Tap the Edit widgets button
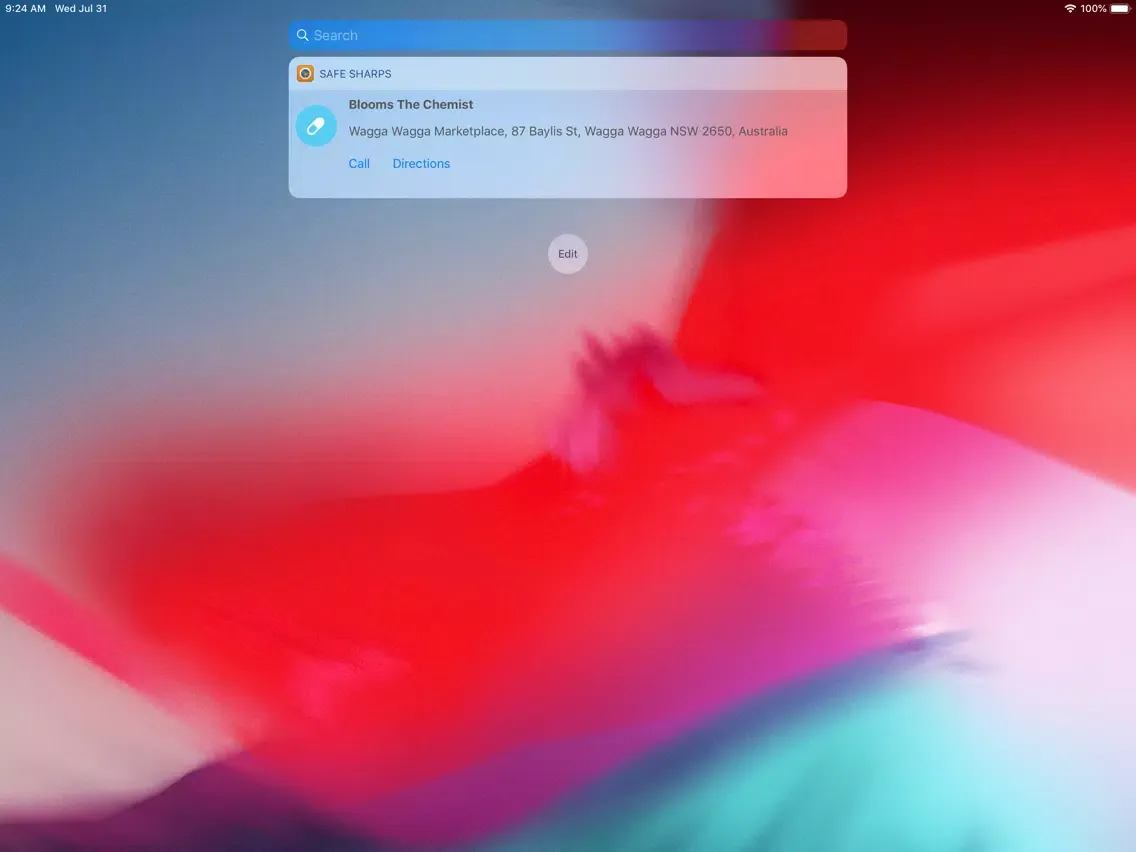This screenshot has height=852, width=1136. click(567, 254)
